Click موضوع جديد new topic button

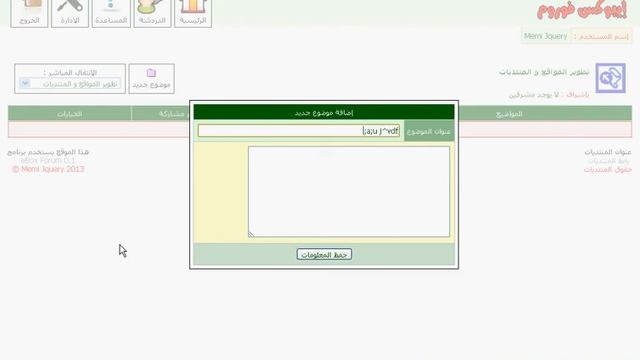pos(151,79)
